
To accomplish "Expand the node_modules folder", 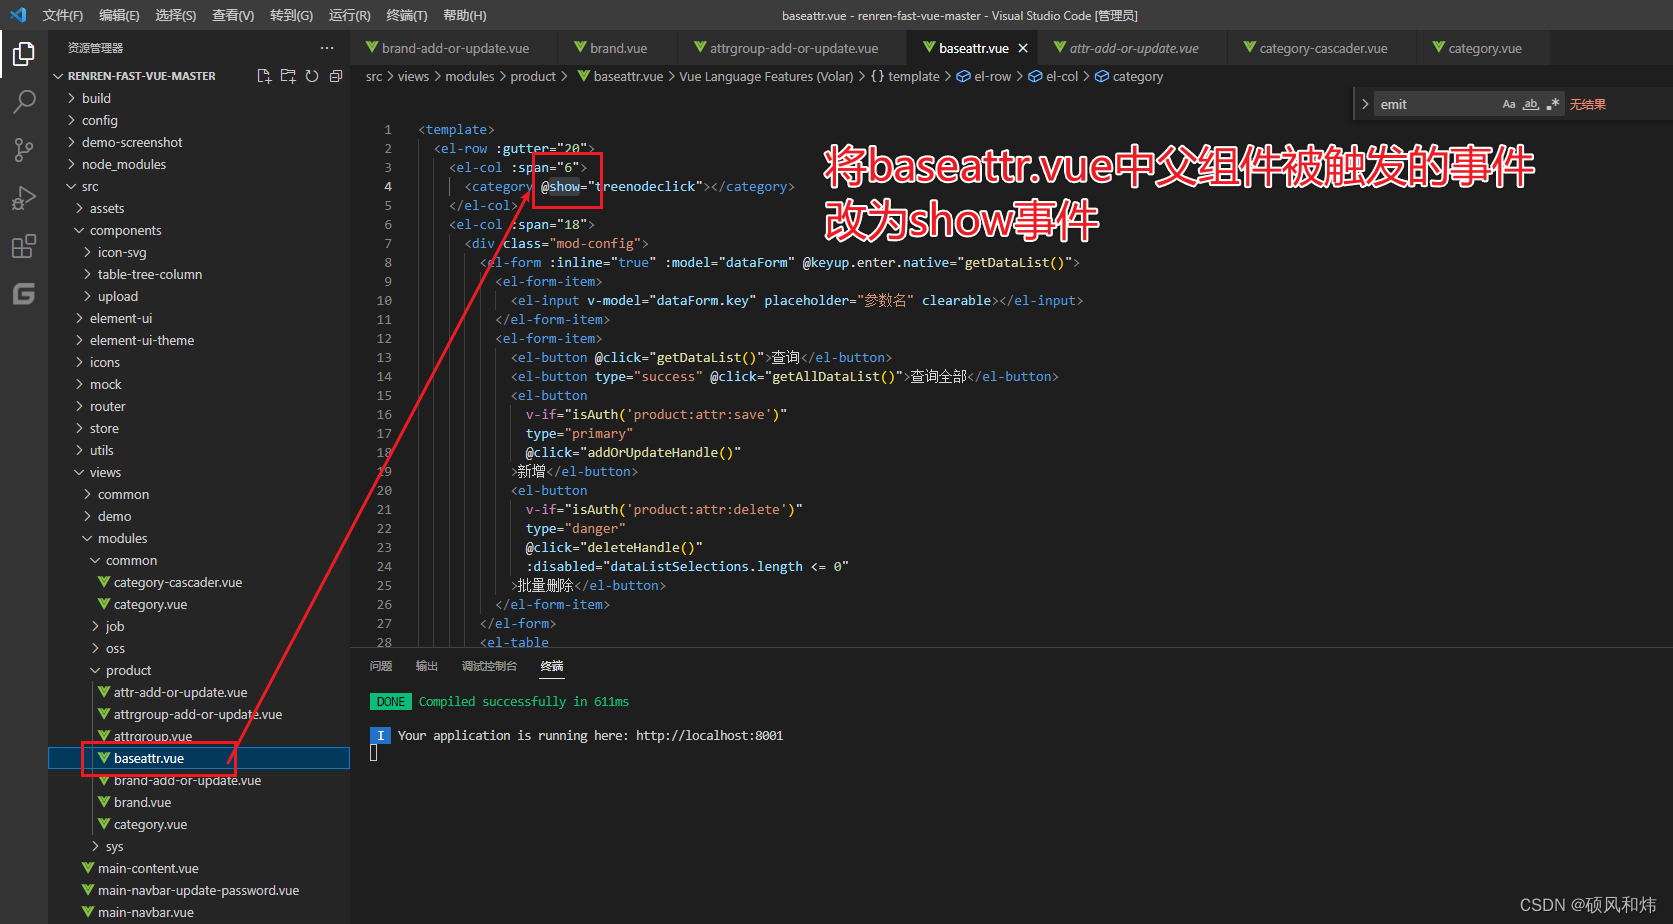I will pos(124,164).
